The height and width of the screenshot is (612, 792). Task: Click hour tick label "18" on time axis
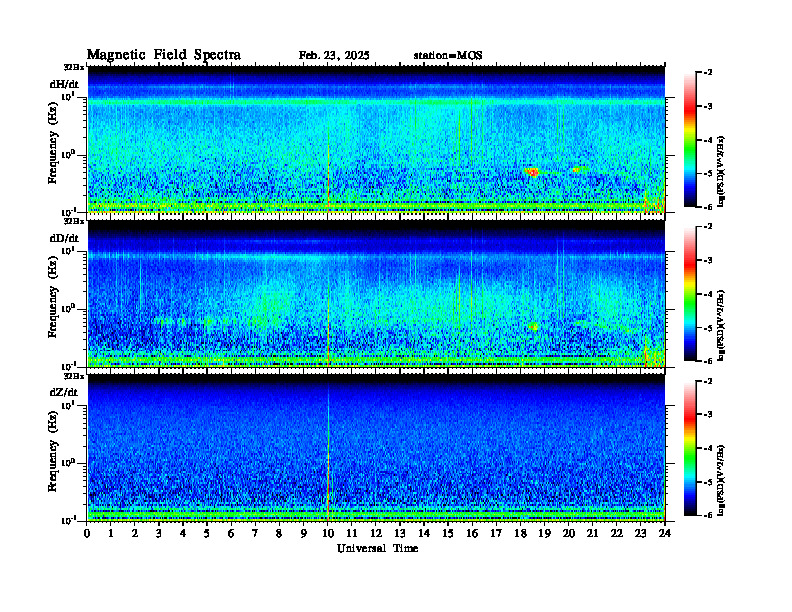pyautogui.click(x=520, y=534)
